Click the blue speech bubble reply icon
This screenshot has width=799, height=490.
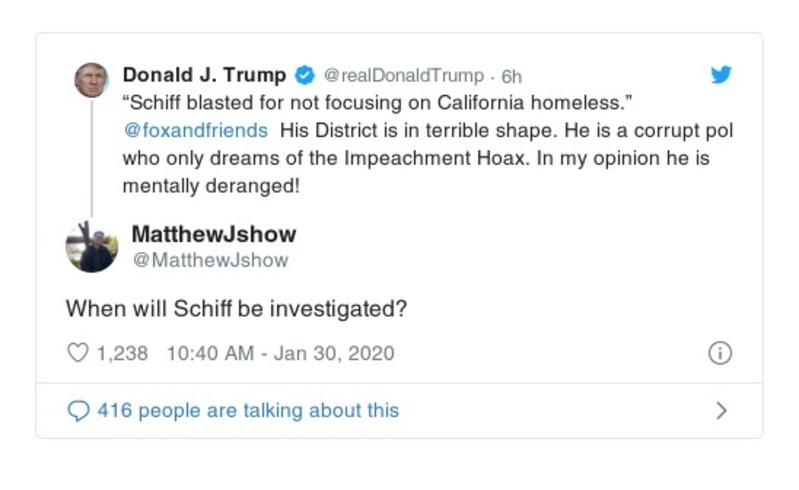click(78, 411)
